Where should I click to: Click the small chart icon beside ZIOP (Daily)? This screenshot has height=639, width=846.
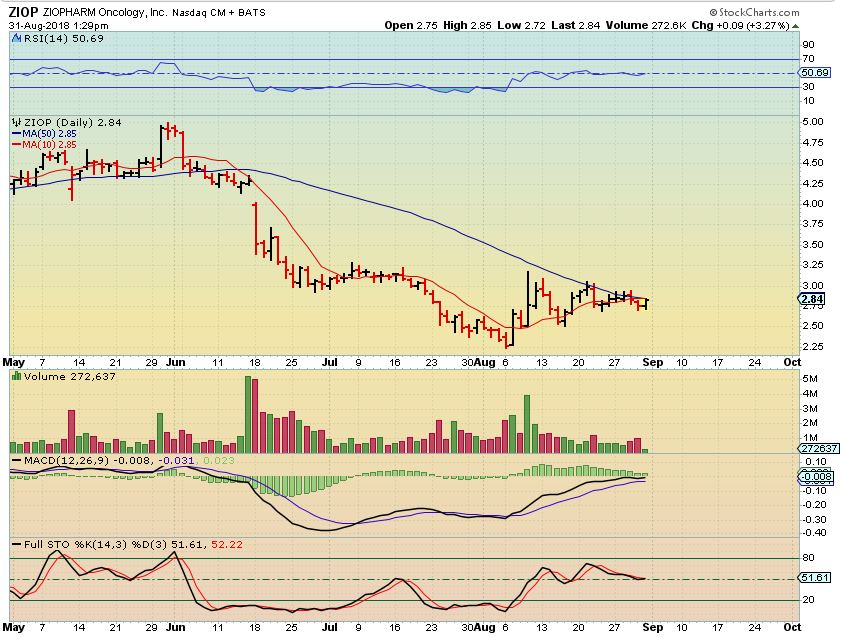point(16,123)
